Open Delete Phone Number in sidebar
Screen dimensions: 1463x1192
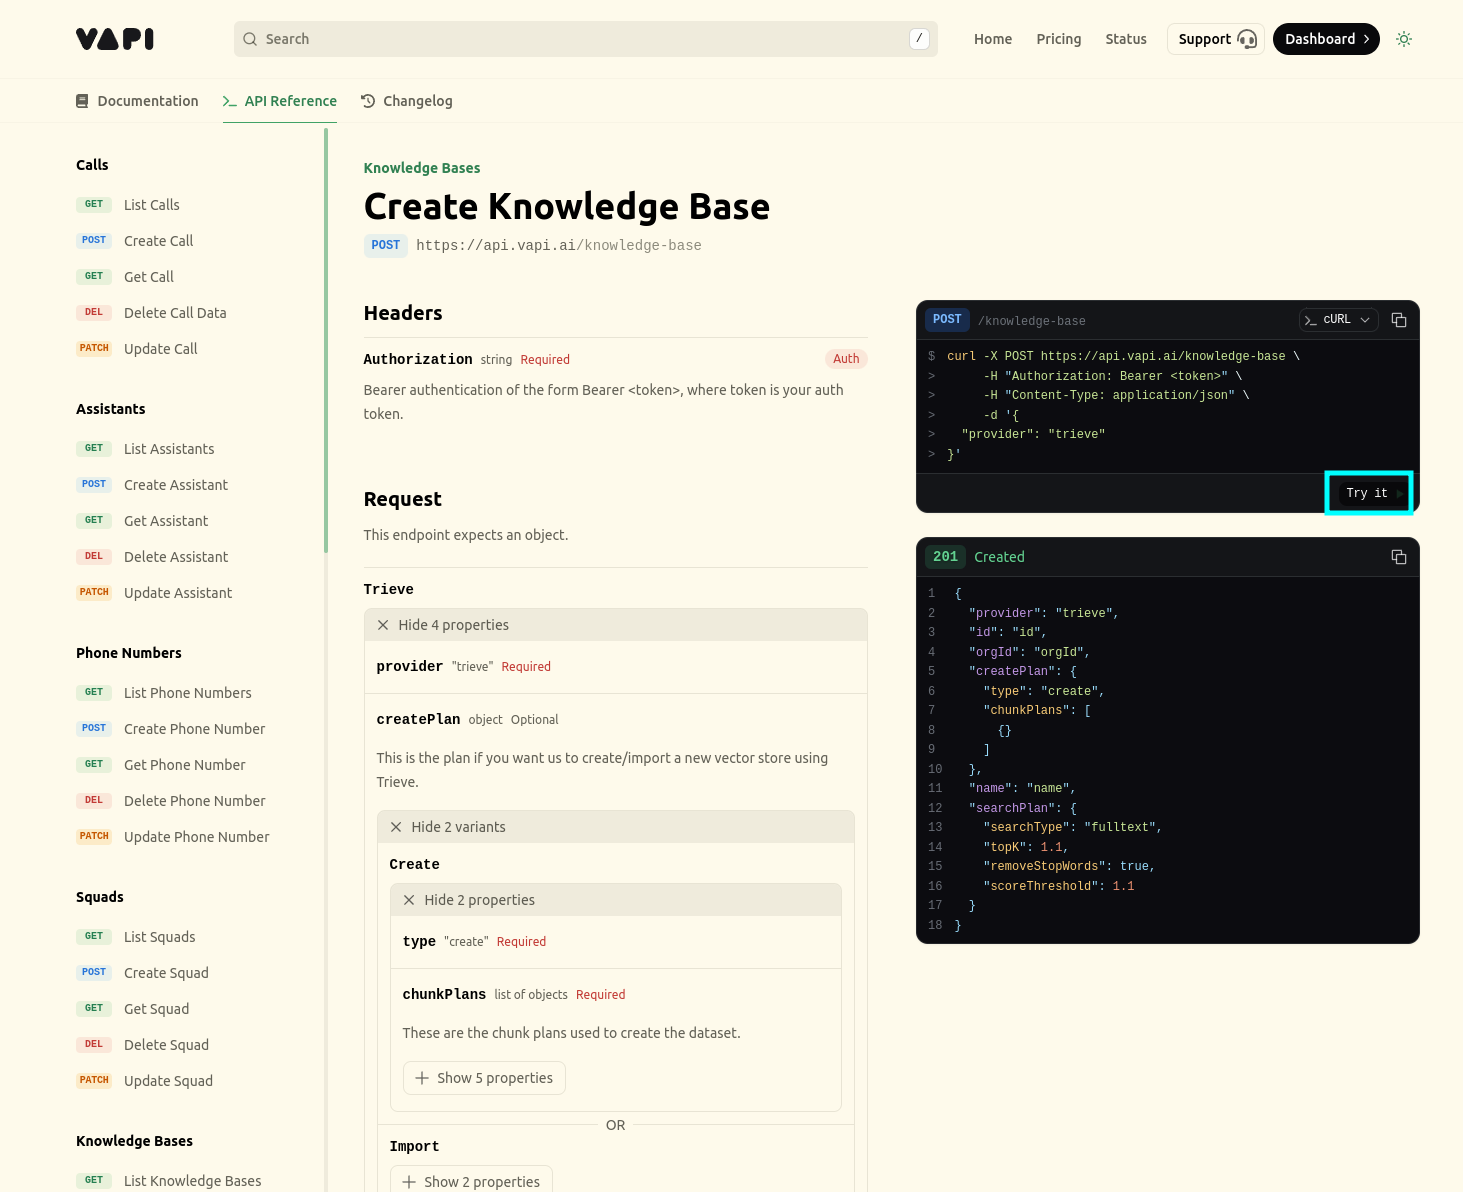(x=195, y=801)
